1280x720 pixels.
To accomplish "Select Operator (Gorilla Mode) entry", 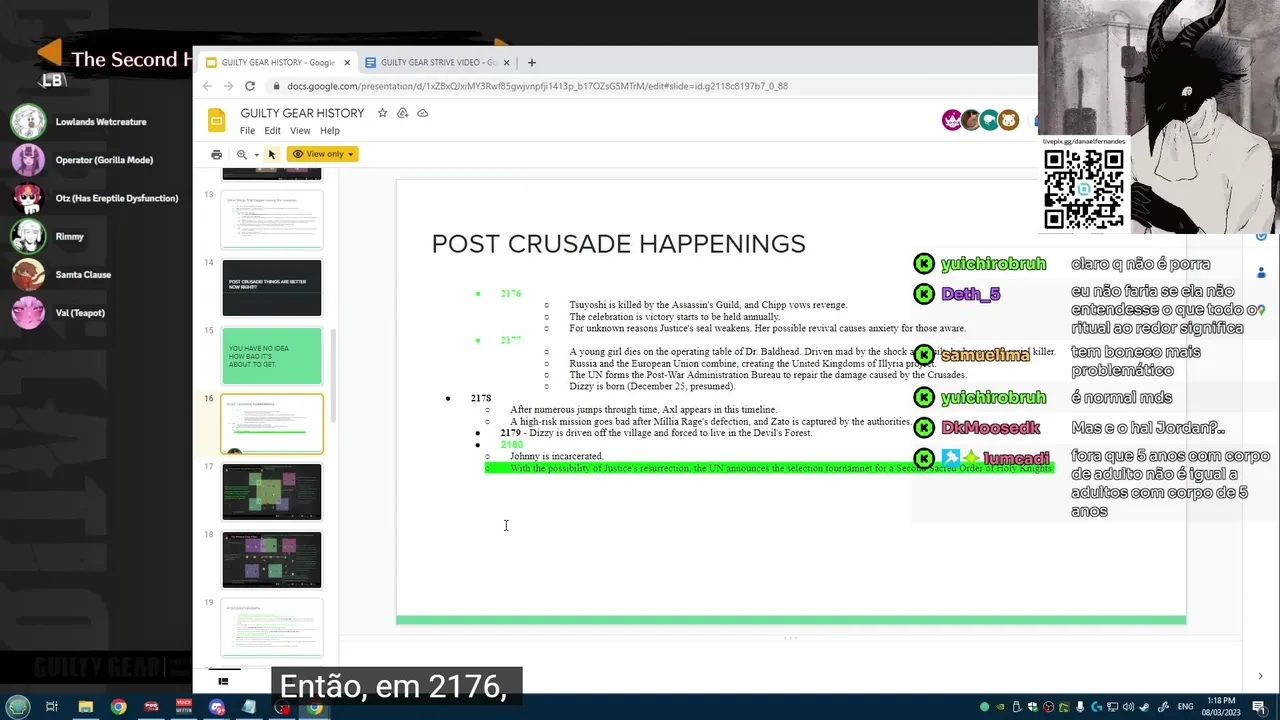I will coord(104,160).
